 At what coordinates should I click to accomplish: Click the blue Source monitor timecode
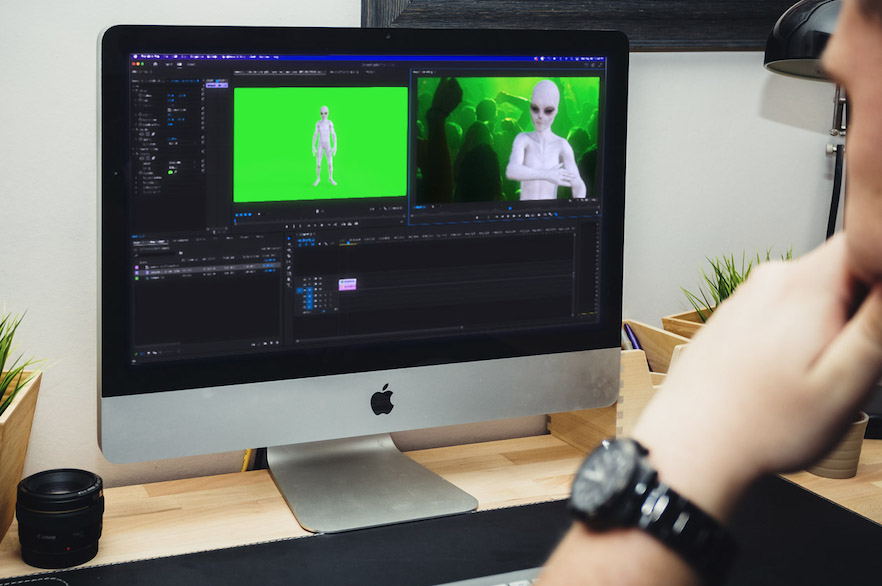point(244,214)
